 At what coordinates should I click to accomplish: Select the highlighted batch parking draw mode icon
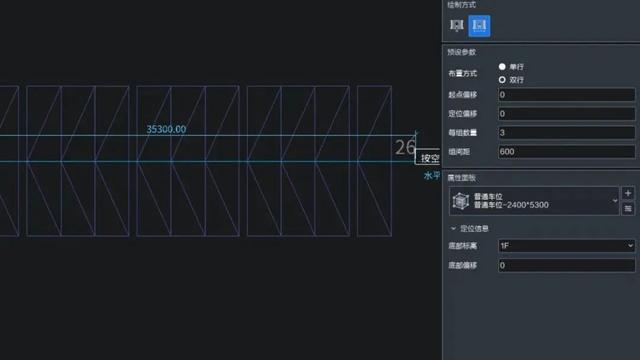479,26
